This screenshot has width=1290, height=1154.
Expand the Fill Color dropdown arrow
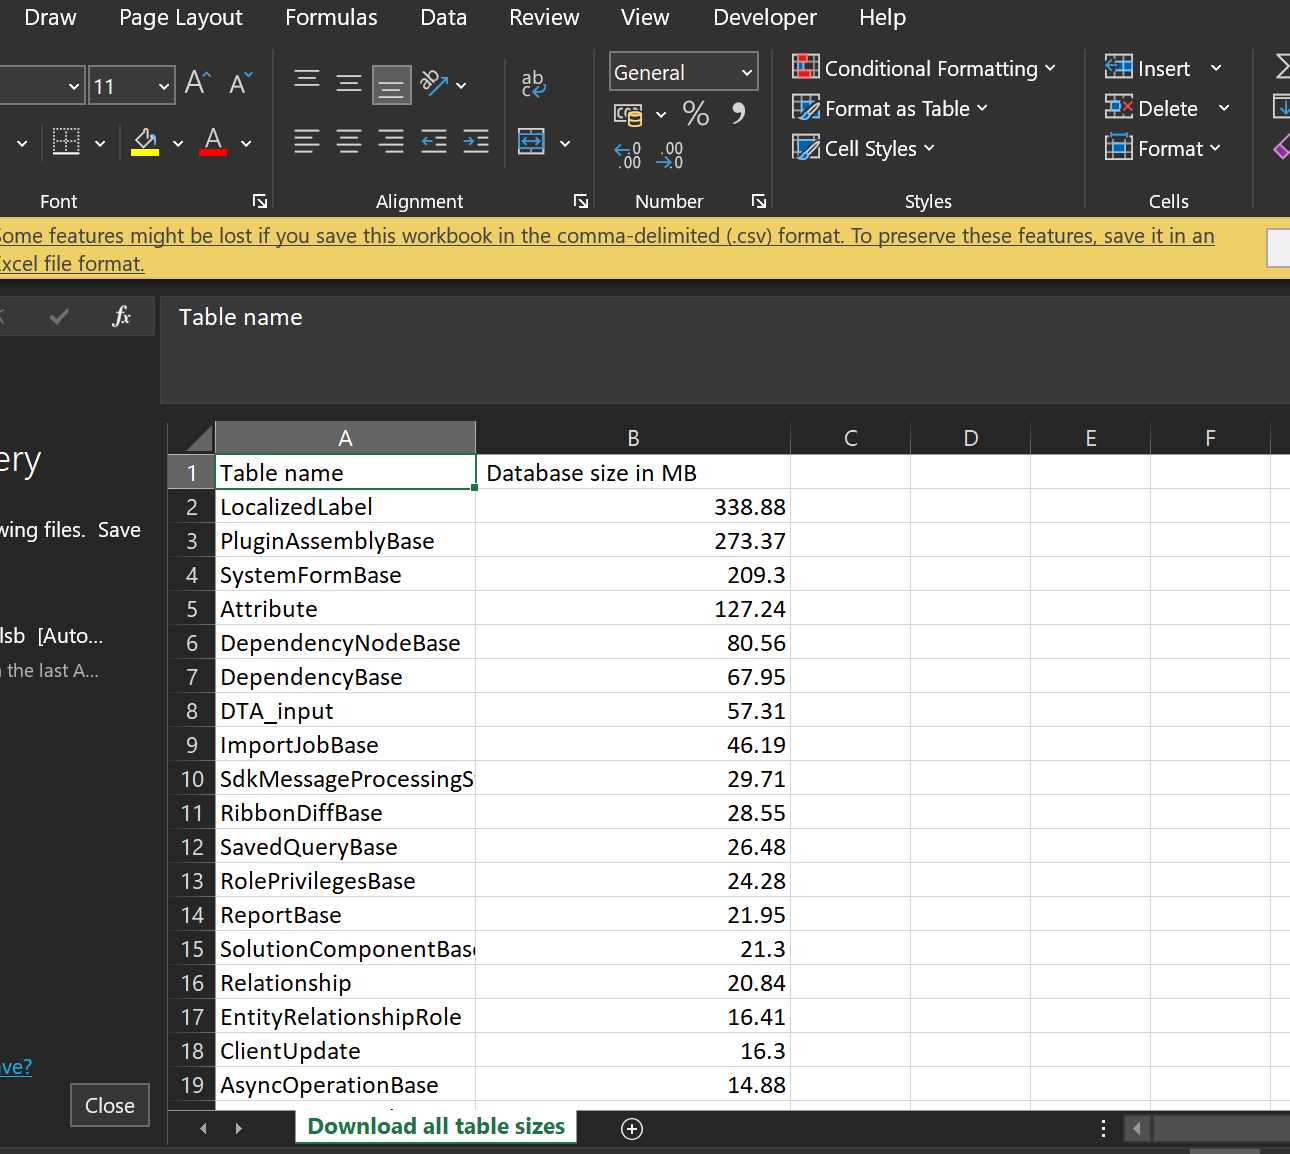(x=177, y=143)
